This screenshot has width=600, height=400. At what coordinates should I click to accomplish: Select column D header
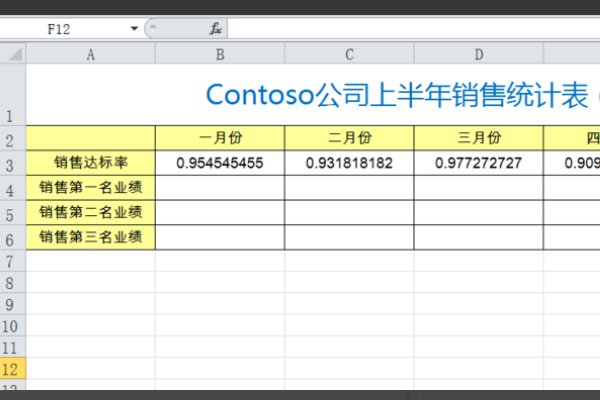tap(479, 54)
